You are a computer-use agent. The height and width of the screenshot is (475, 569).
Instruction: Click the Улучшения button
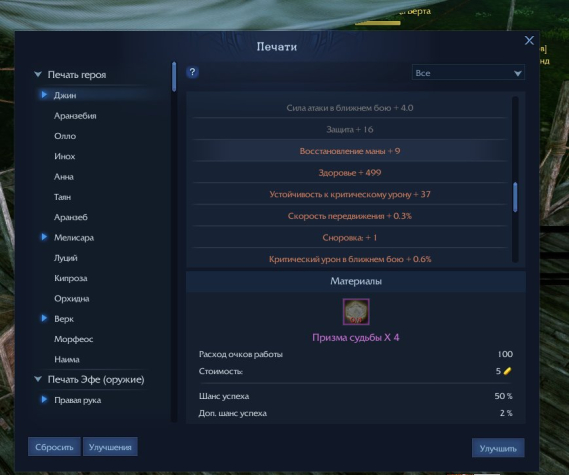pyautogui.click(x=110, y=447)
